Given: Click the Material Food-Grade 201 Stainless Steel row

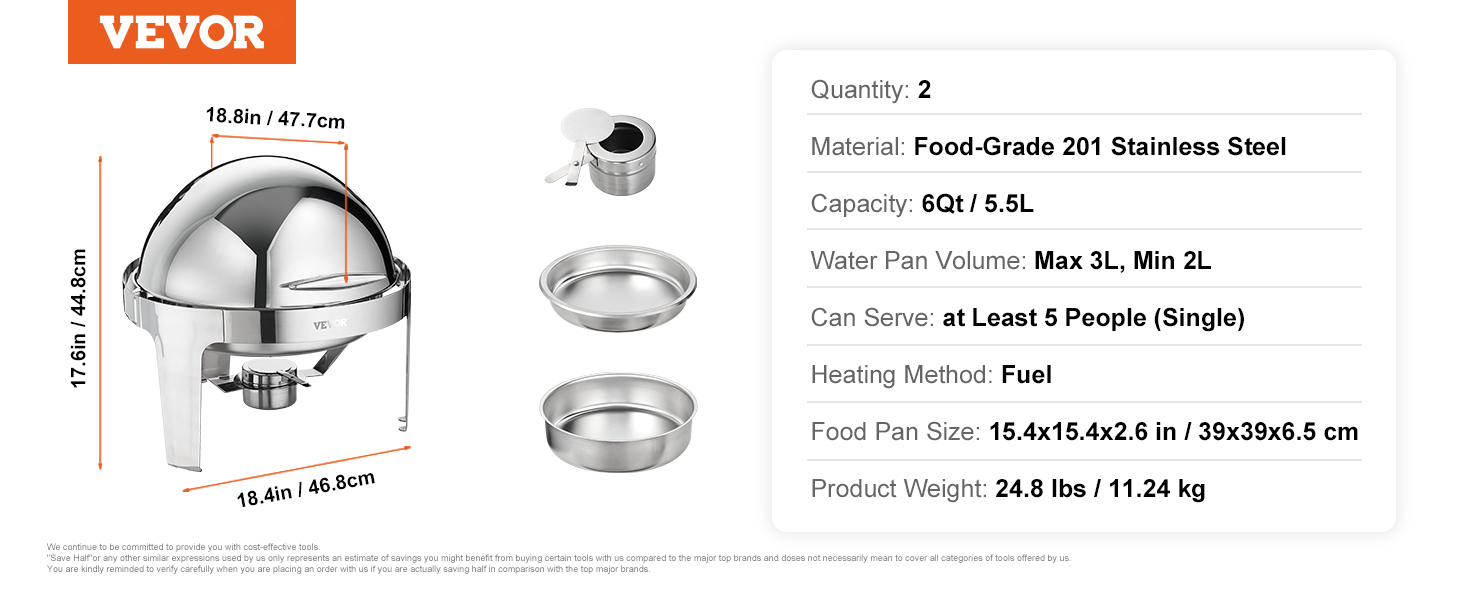Looking at the screenshot, I should point(1084,147).
